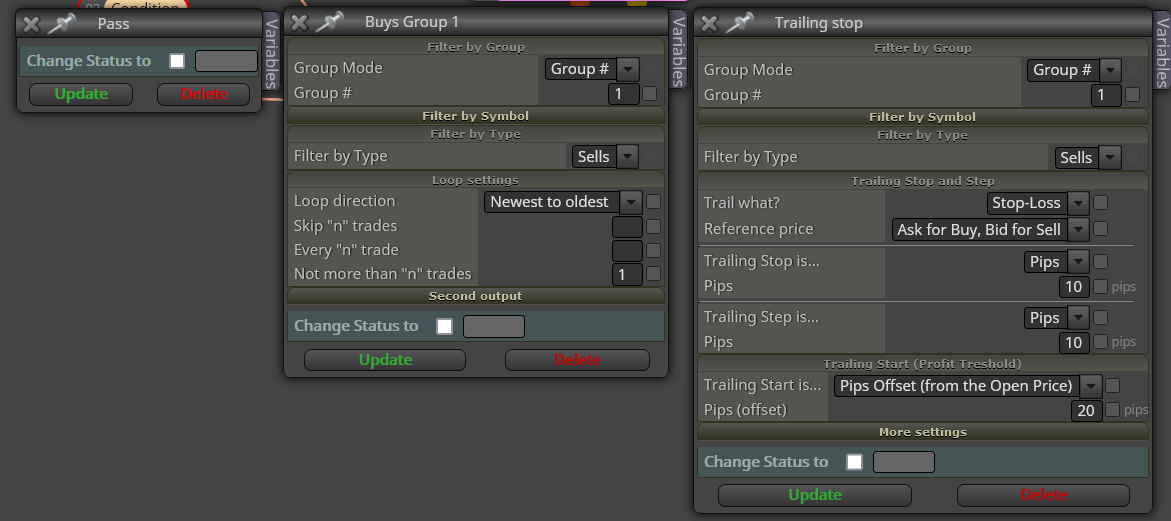Toggle Change Status checkbox in Trailing stop
This screenshot has width=1171, height=521.
tap(854, 462)
